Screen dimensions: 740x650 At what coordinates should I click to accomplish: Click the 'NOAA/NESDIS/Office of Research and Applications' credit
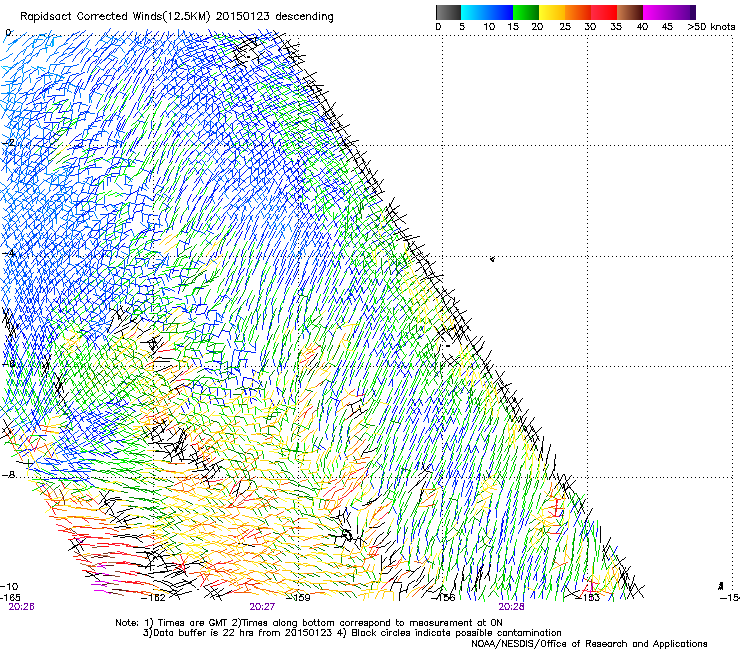589,644
